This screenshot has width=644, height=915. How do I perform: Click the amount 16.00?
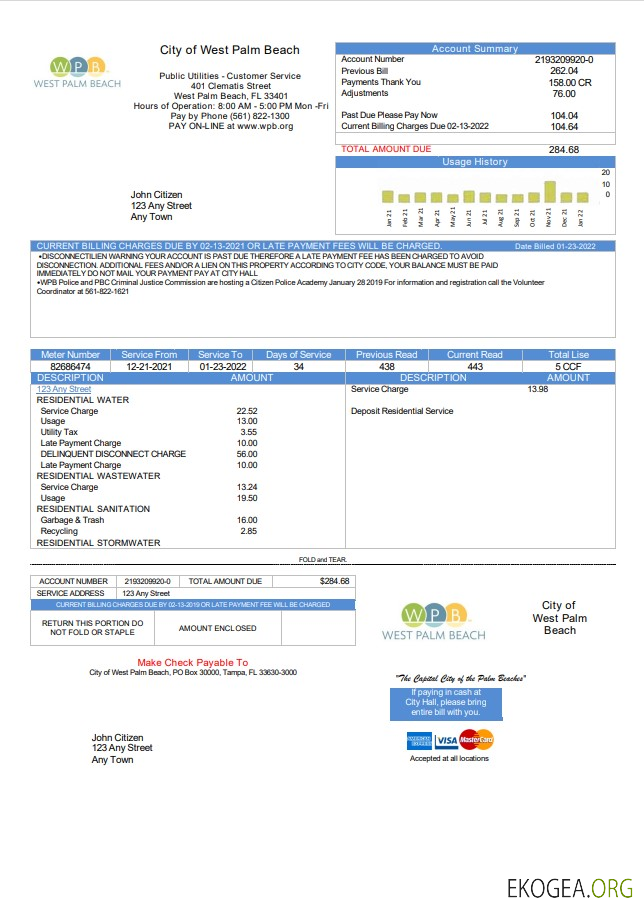[247, 520]
